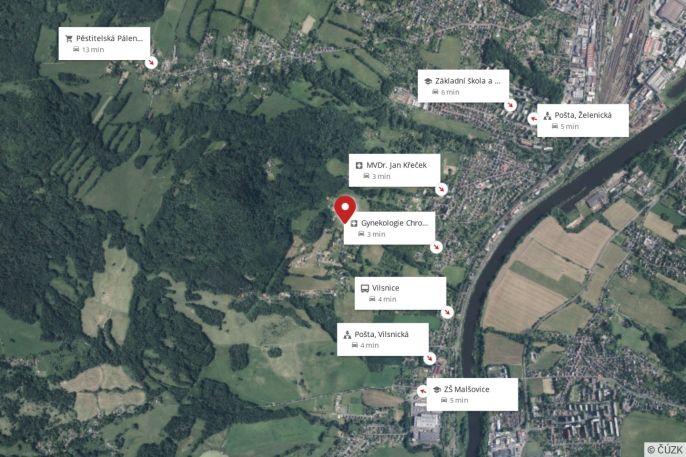Screen dimensions: 686x457
Task: Click the medical cross icon for MVDr. Jan Křeček
Action: (359, 165)
